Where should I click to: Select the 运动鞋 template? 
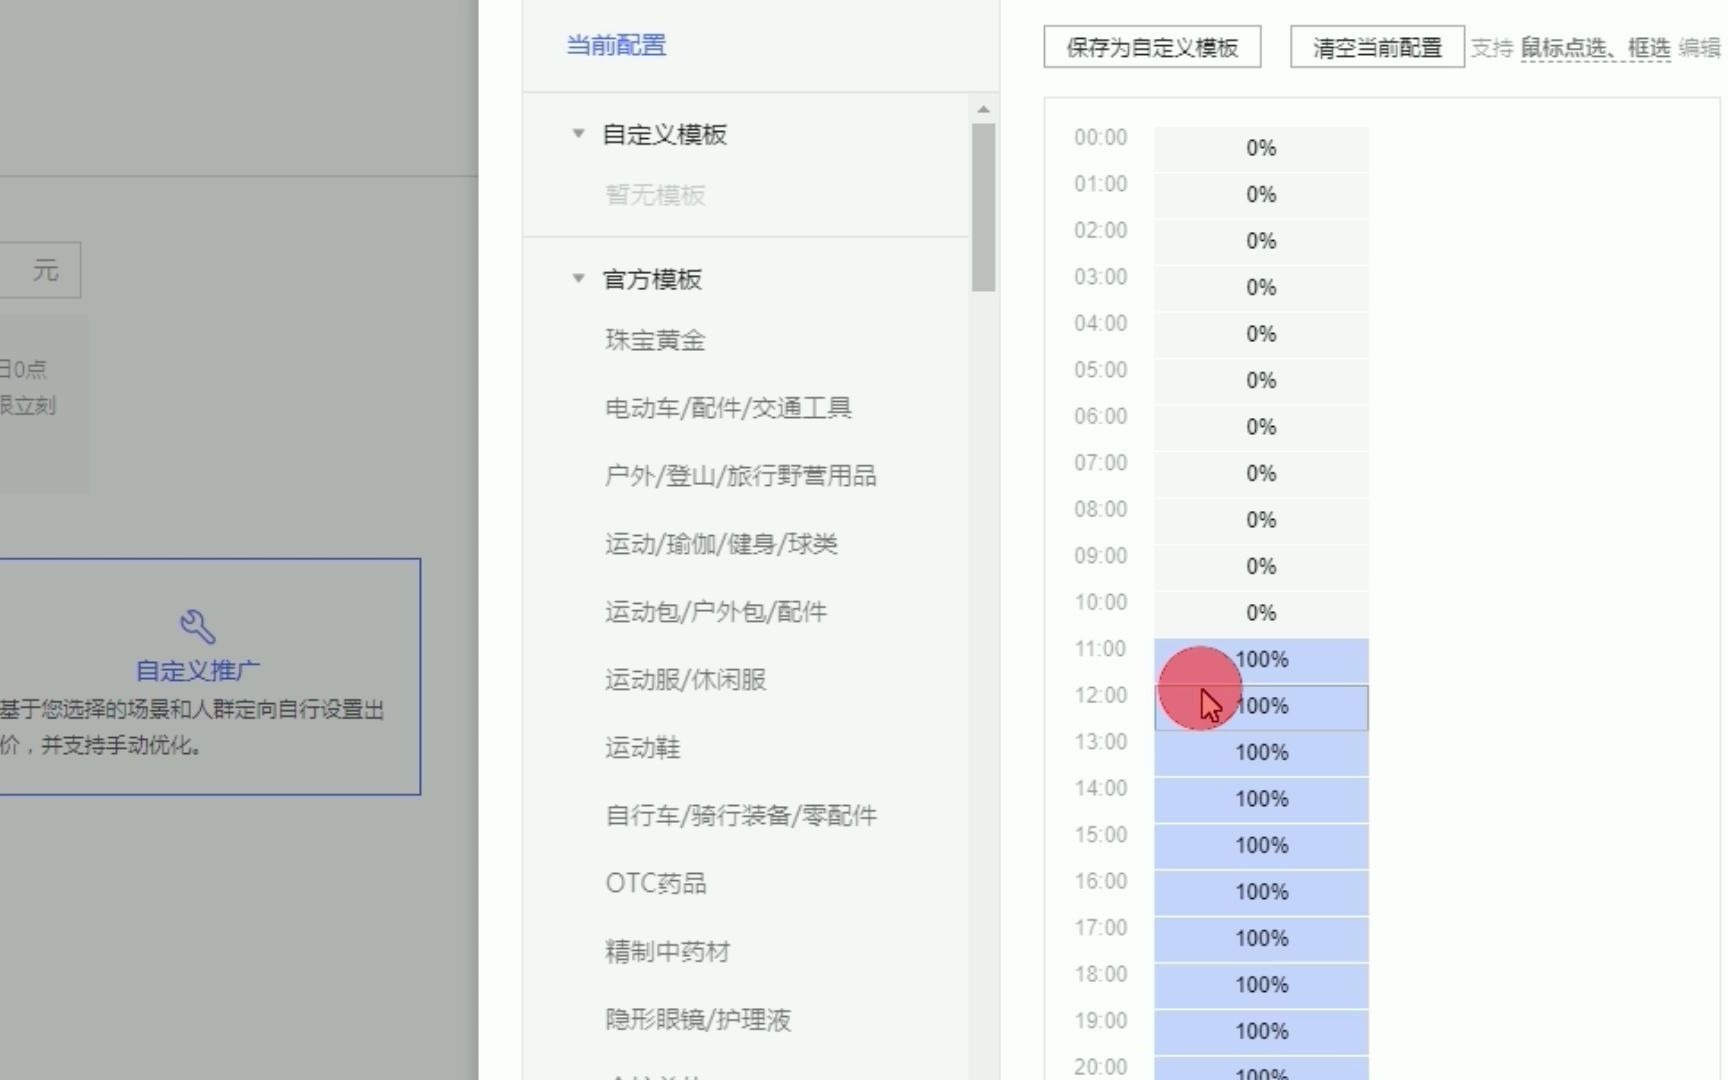[642, 748]
